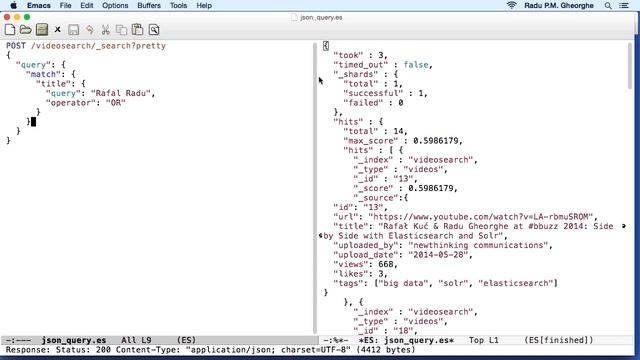Viewport: 640px width, 360px height.
Task: Paste from clipboard toolbar icon
Action: pos(138,30)
